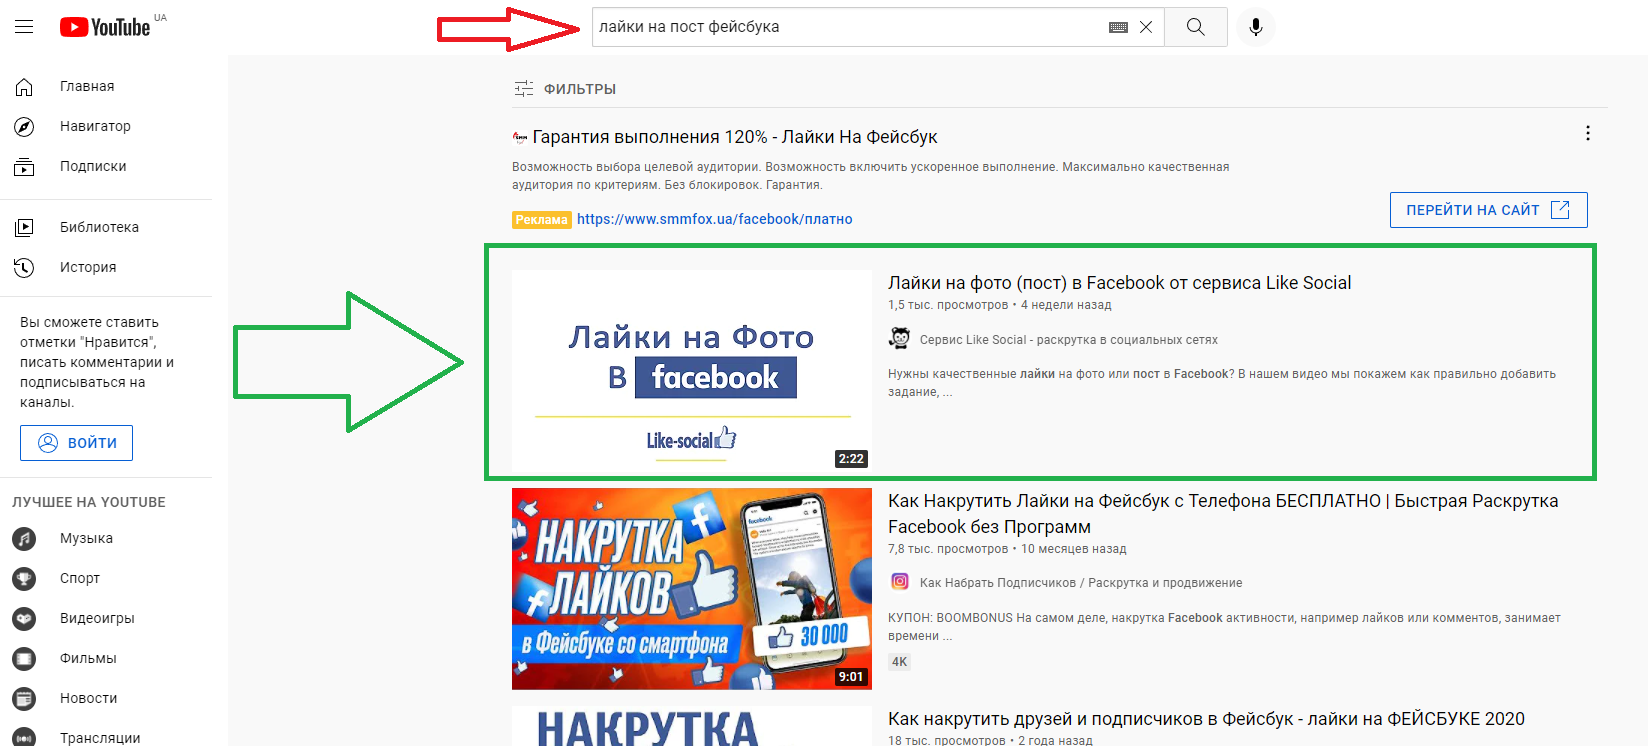Click the Музыка note icon

pos(24,539)
